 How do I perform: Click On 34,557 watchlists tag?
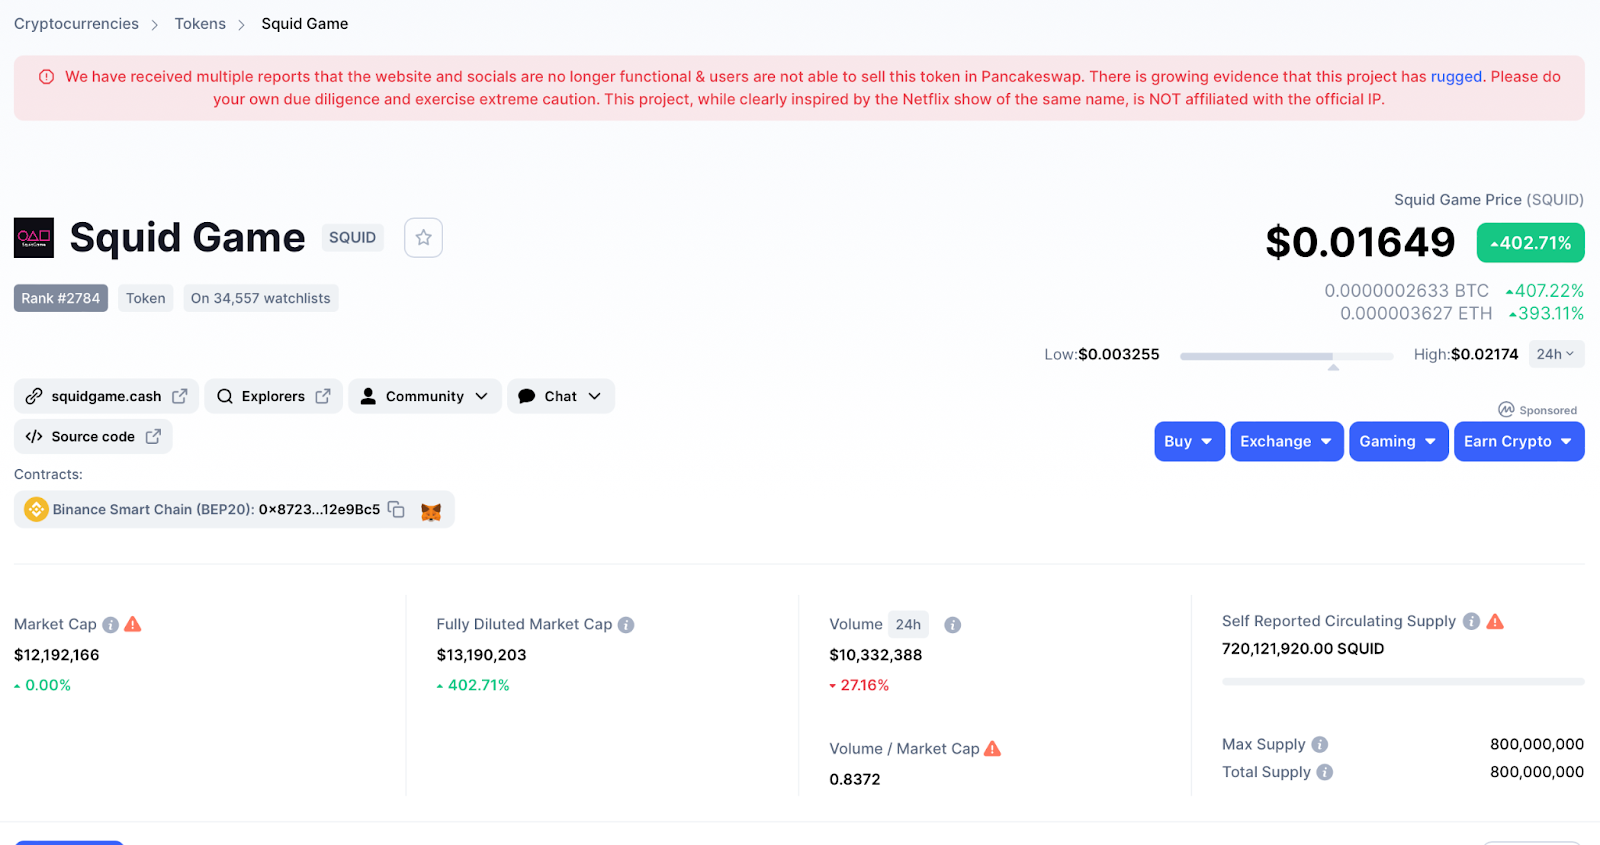coord(261,298)
